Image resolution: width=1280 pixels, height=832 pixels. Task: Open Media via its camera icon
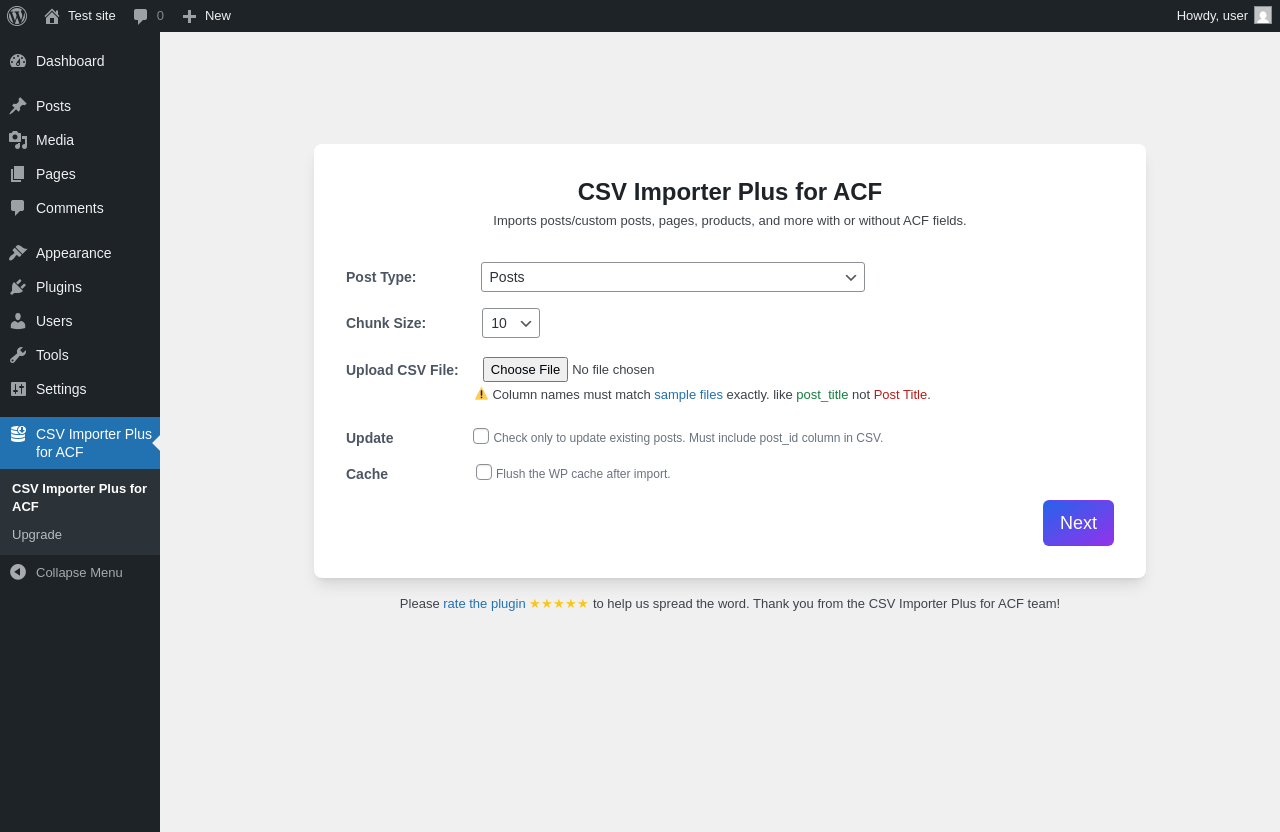click(x=18, y=140)
